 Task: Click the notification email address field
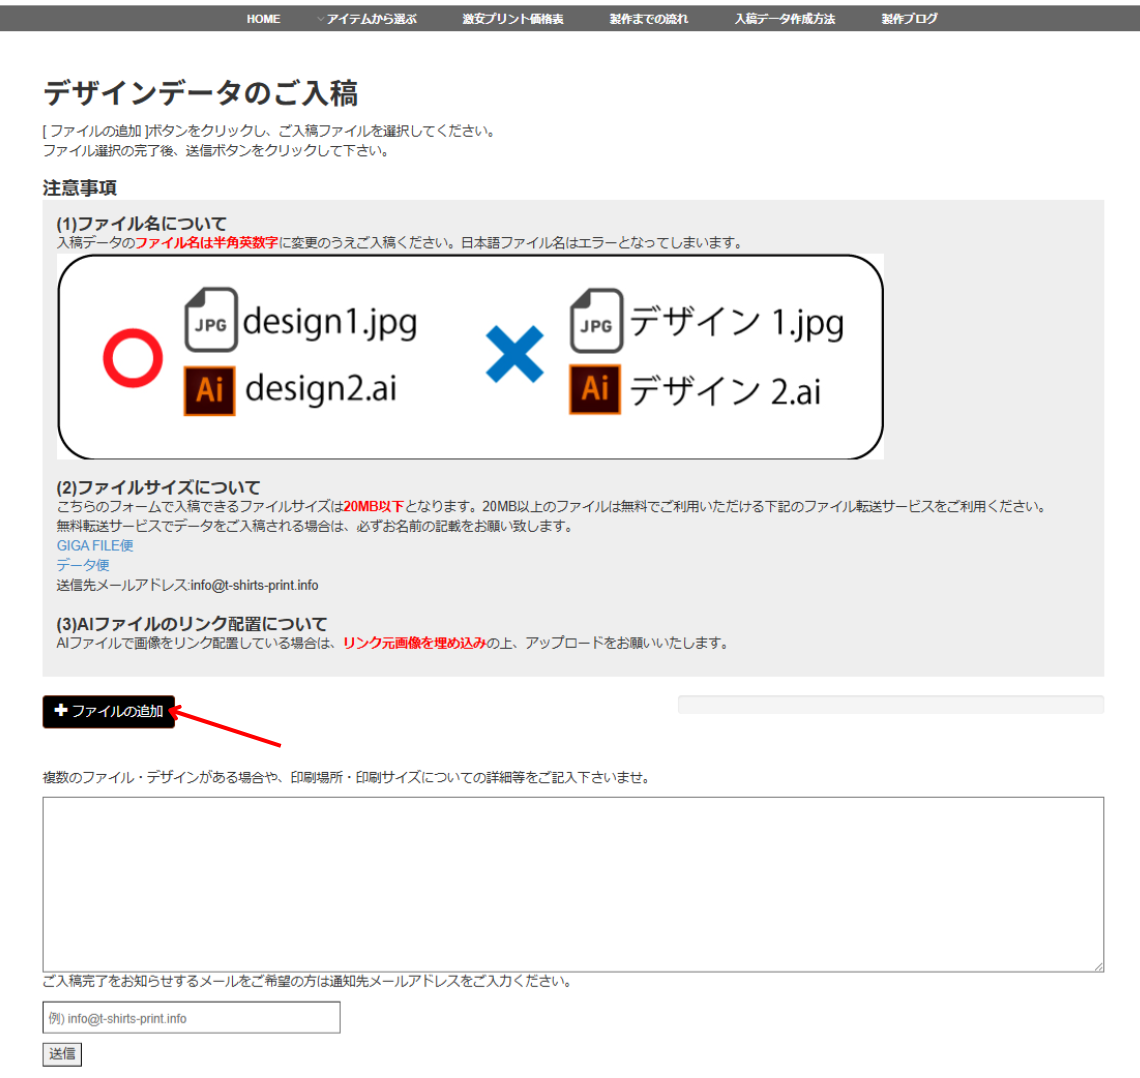pos(191,1018)
